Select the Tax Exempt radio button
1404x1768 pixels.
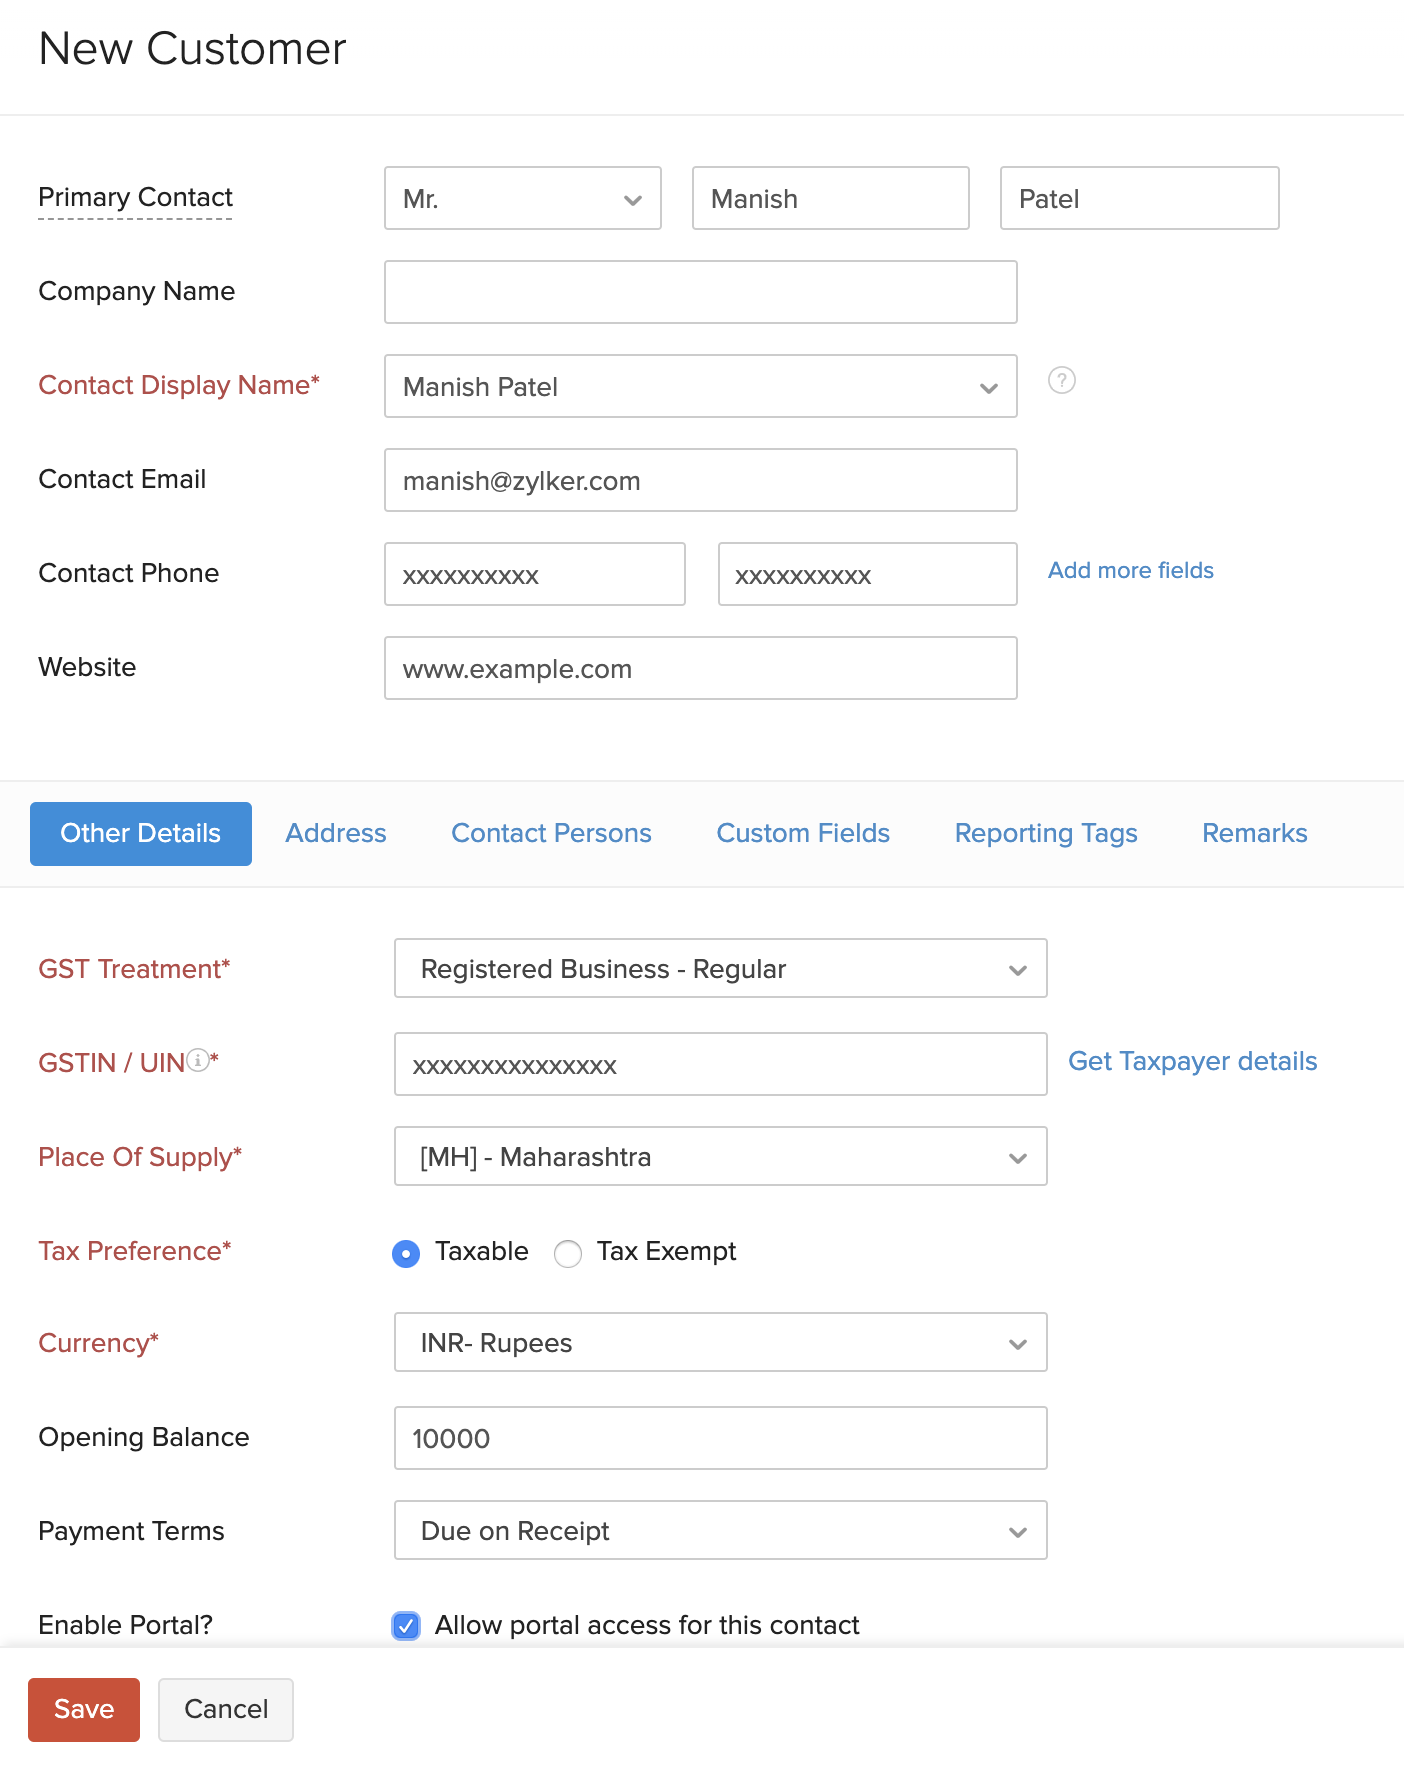click(x=568, y=1253)
